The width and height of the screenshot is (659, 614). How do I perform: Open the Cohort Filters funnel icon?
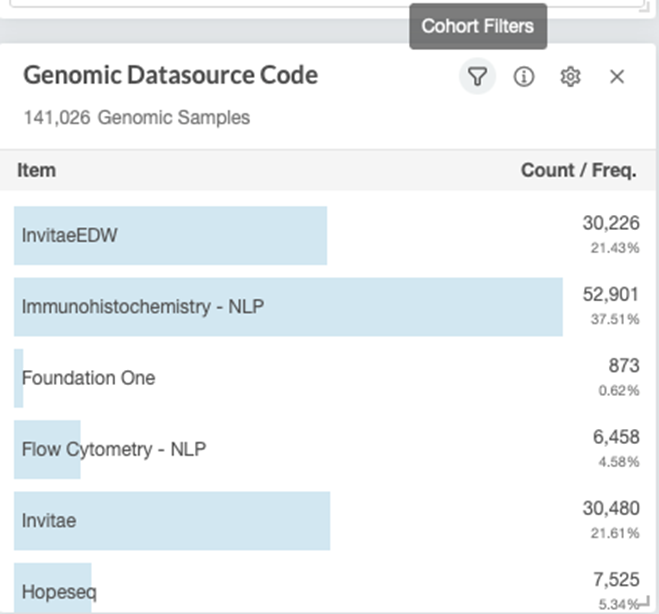click(477, 76)
